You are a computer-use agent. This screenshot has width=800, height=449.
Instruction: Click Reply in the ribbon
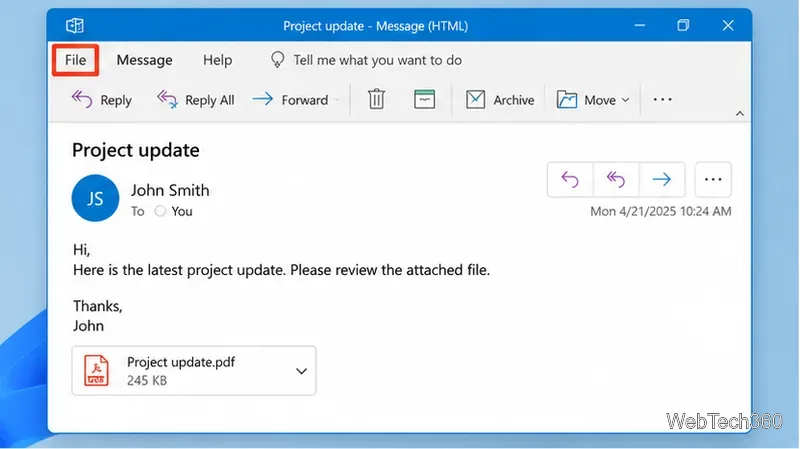click(x=102, y=100)
